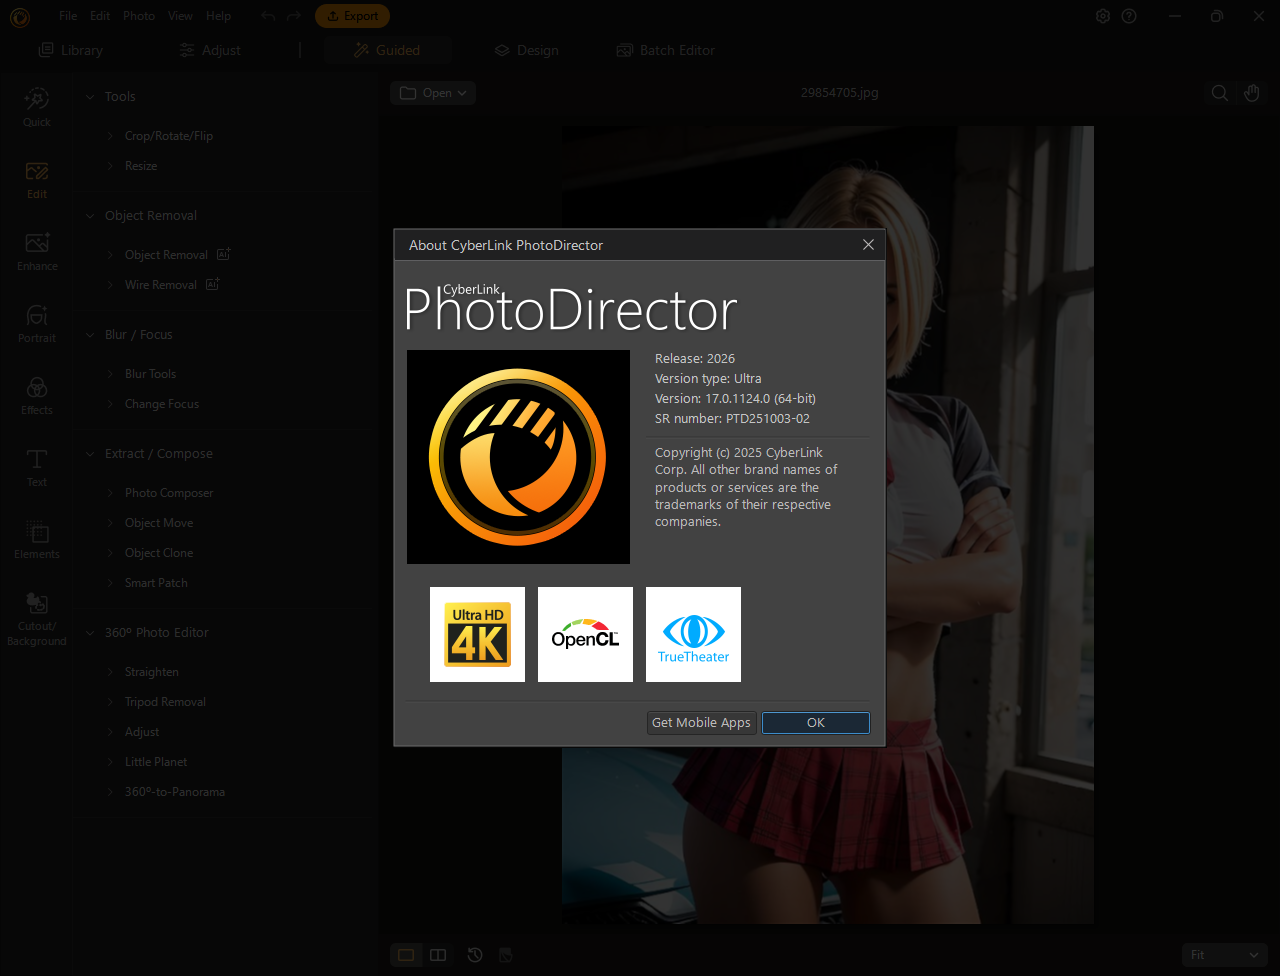Image resolution: width=1280 pixels, height=976 pixels.
Task: Collapse the Blur / Focus section
Action: click(90, 335)
